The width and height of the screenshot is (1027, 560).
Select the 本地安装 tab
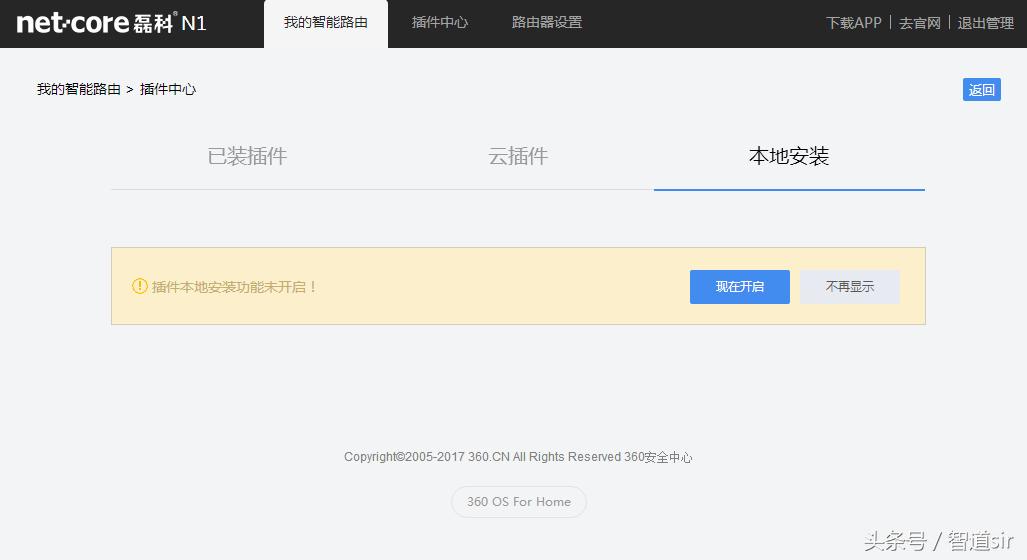(x=789, y=157)
